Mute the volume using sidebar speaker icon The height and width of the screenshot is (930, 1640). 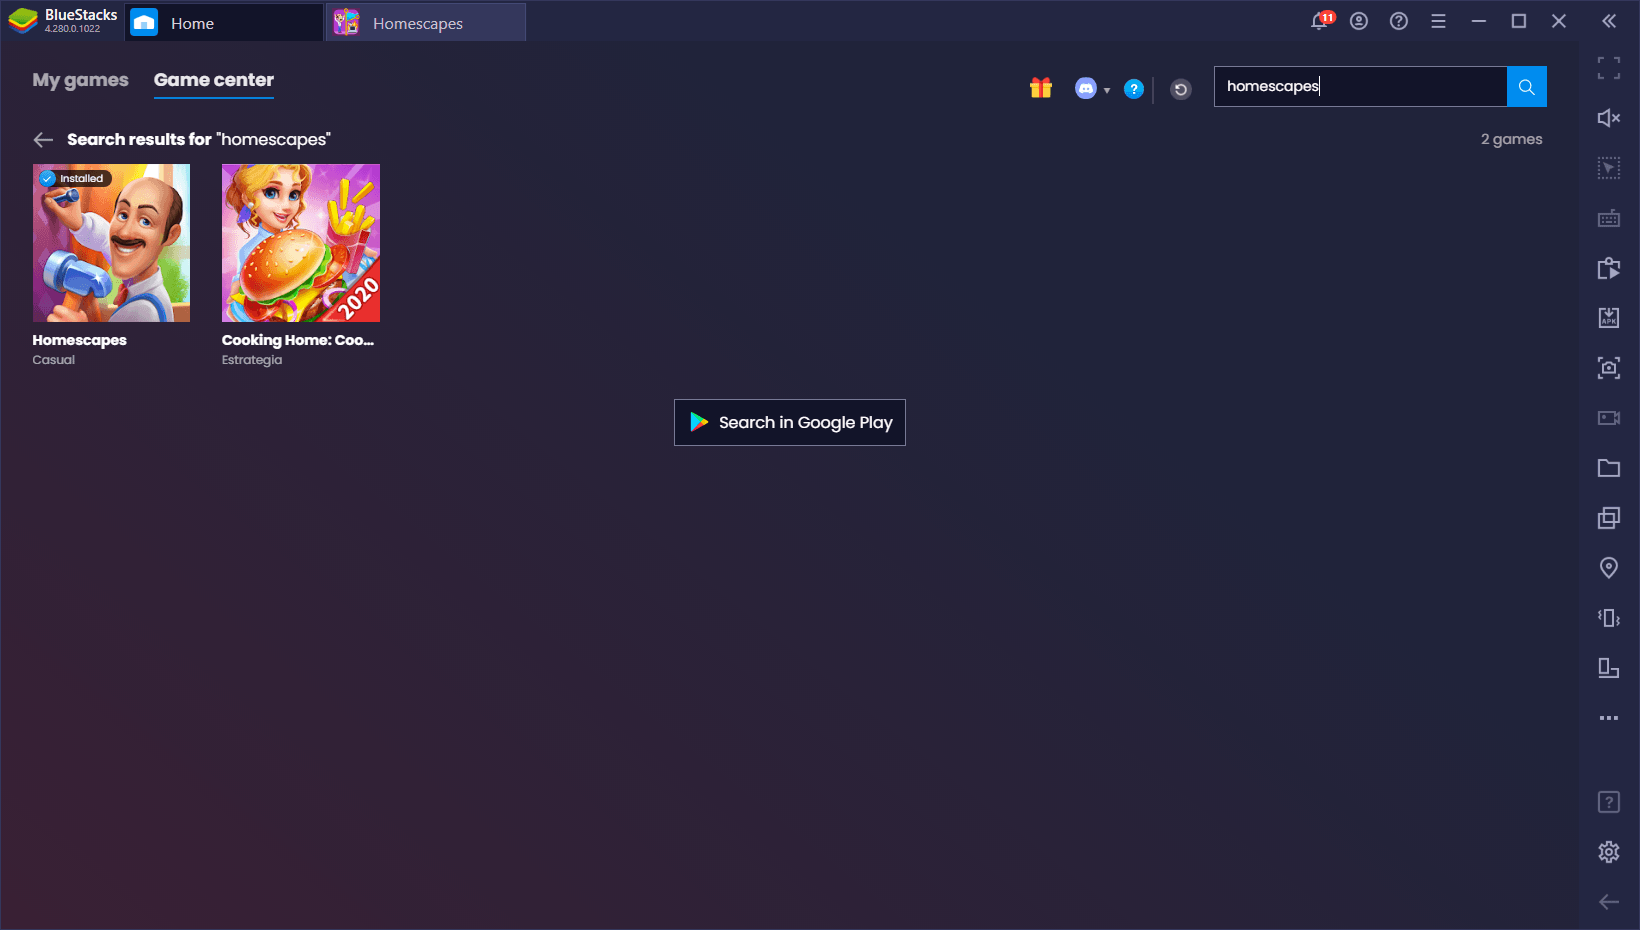point(1609,118)
